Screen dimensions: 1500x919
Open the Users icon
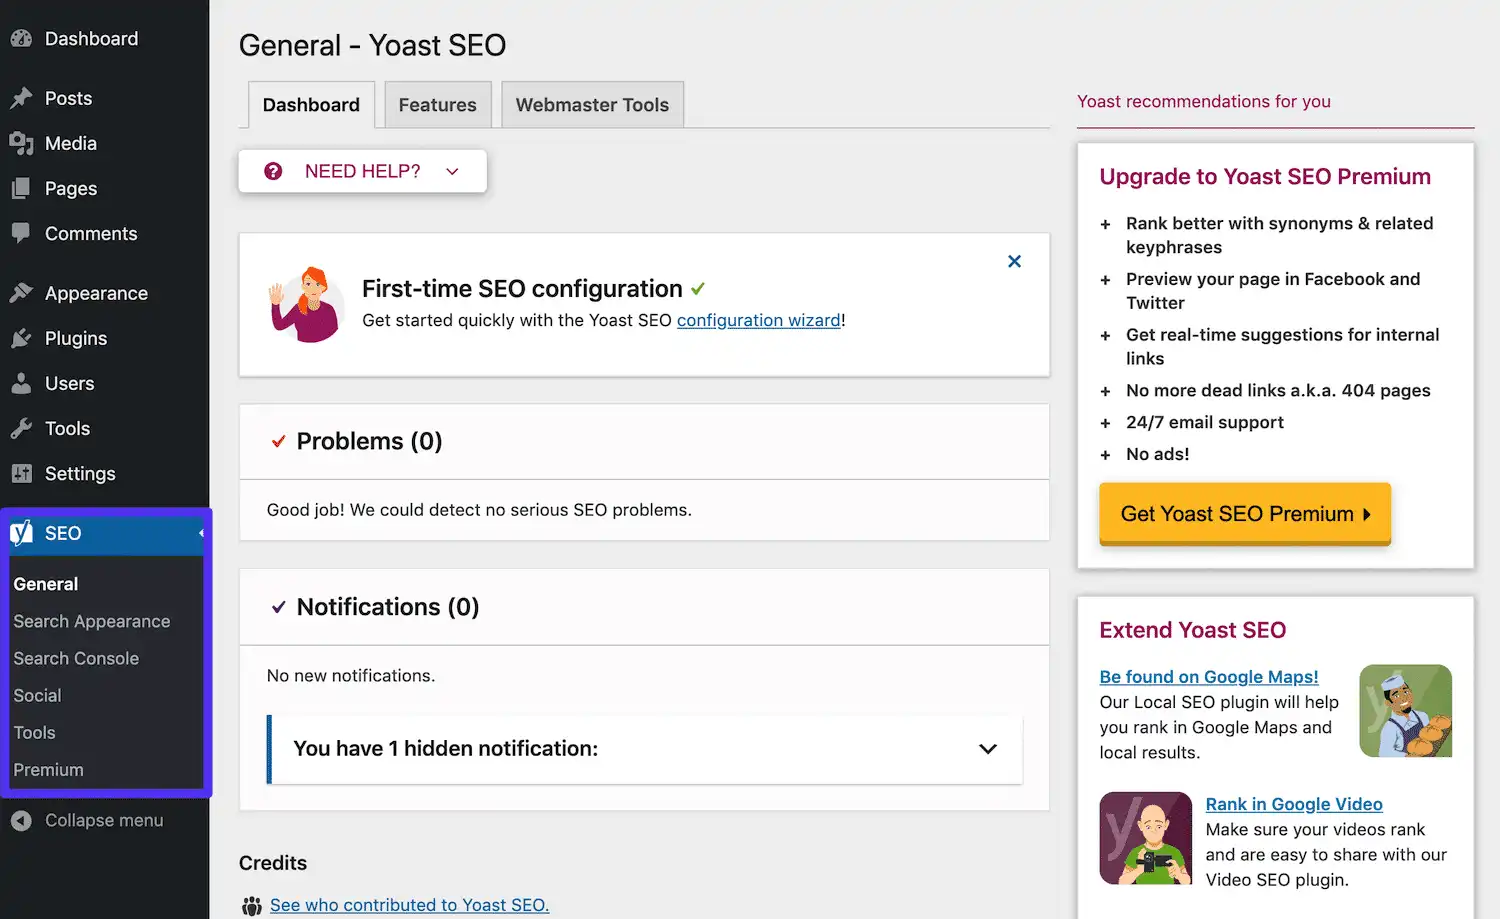click(22, 383)
